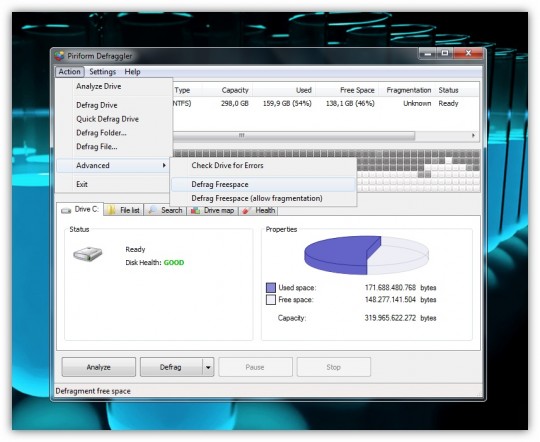540x442 pixels.
Task: Click the 148.277.141.504 free bytes value
Action: [x=390, y=300]
